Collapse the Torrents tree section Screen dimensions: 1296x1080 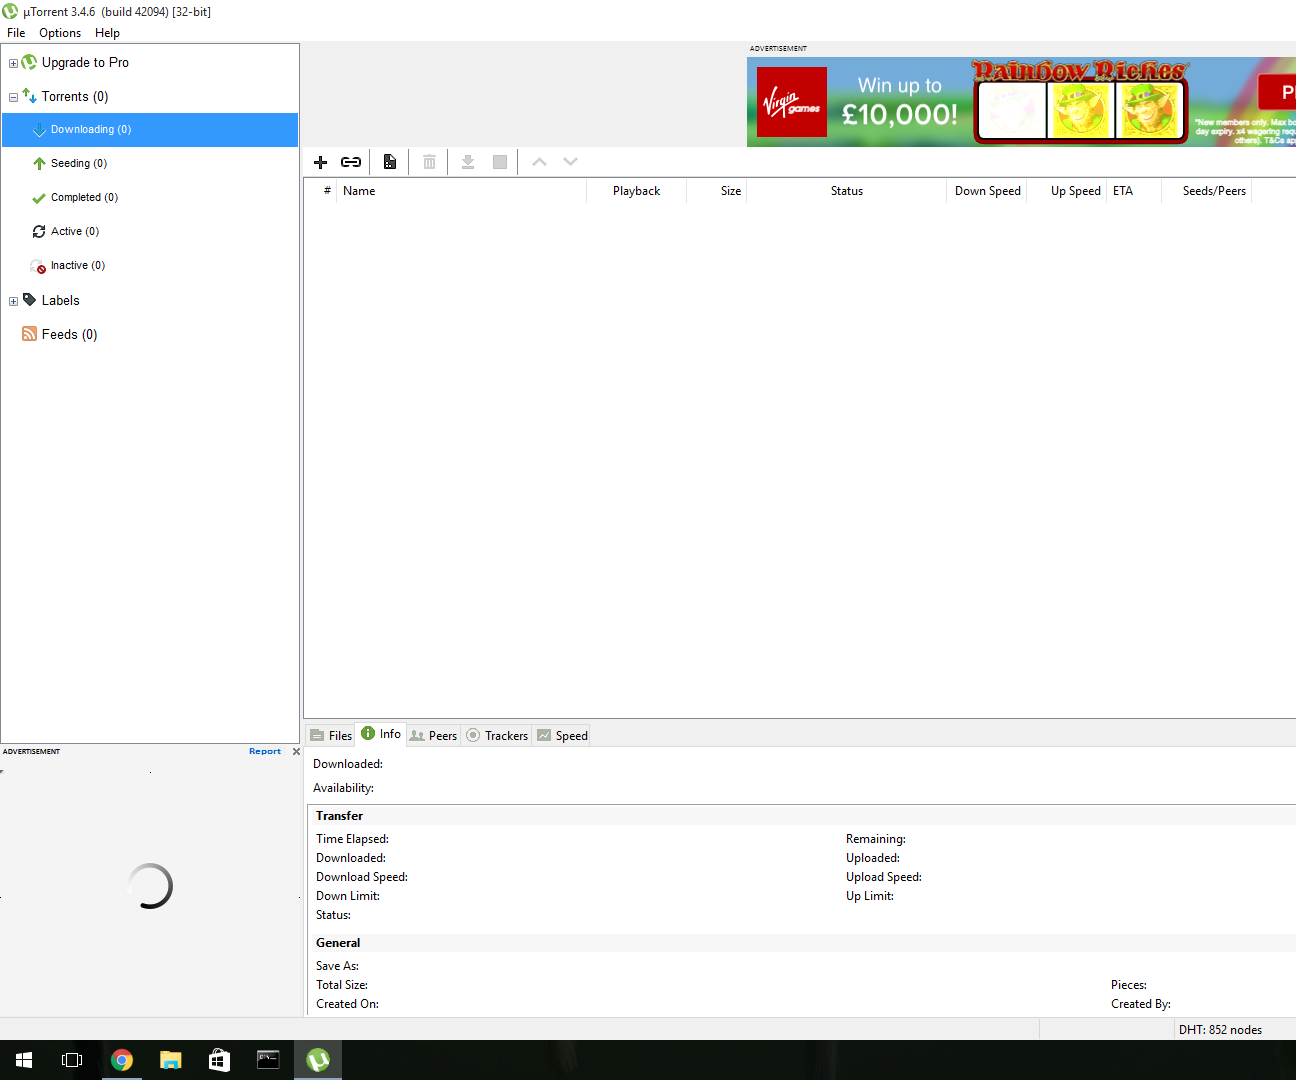[x=13, y=96]
